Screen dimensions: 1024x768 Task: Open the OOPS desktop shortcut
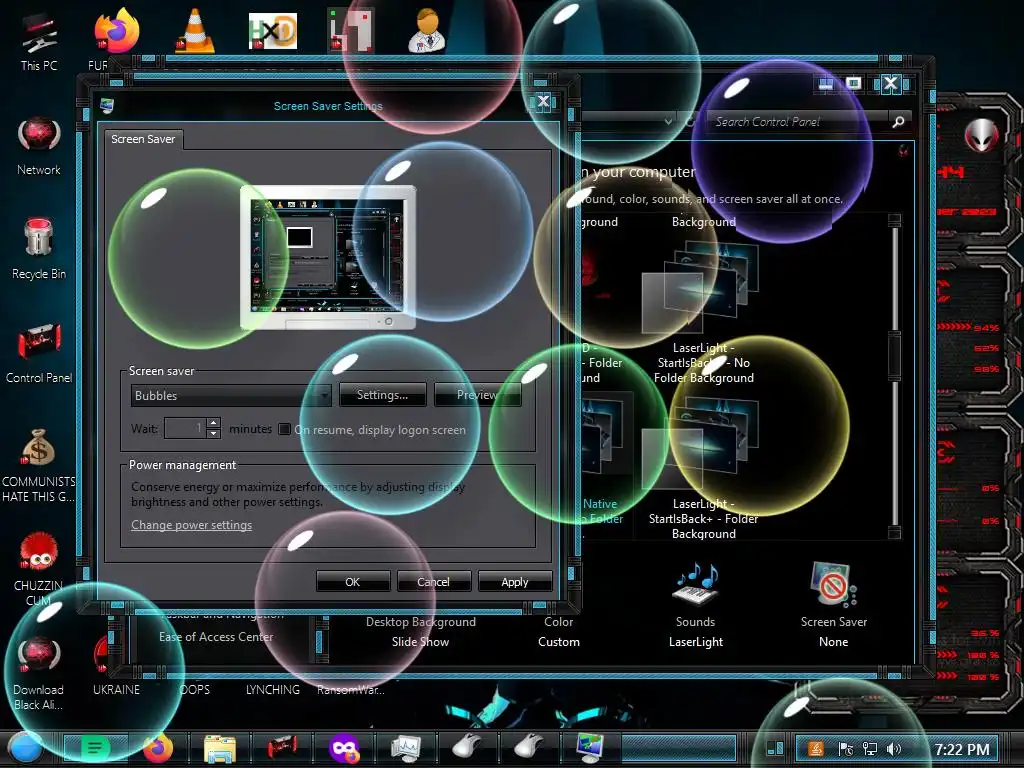click(x=195, y=690)
